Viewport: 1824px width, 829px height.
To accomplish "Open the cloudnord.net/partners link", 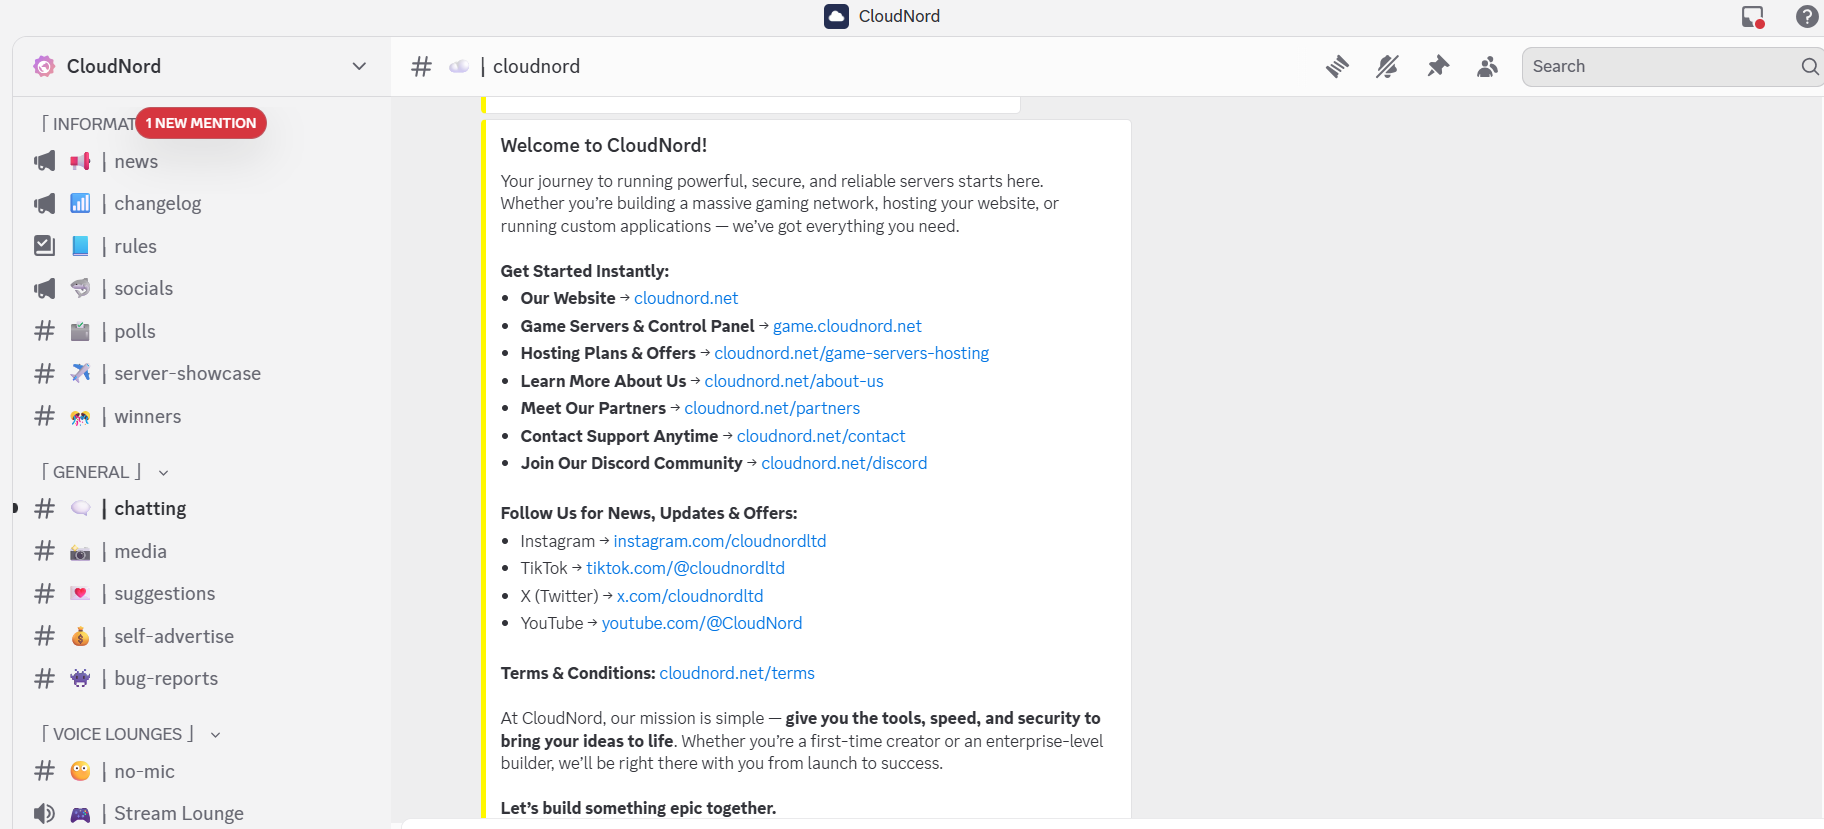I will pos(772,408).
